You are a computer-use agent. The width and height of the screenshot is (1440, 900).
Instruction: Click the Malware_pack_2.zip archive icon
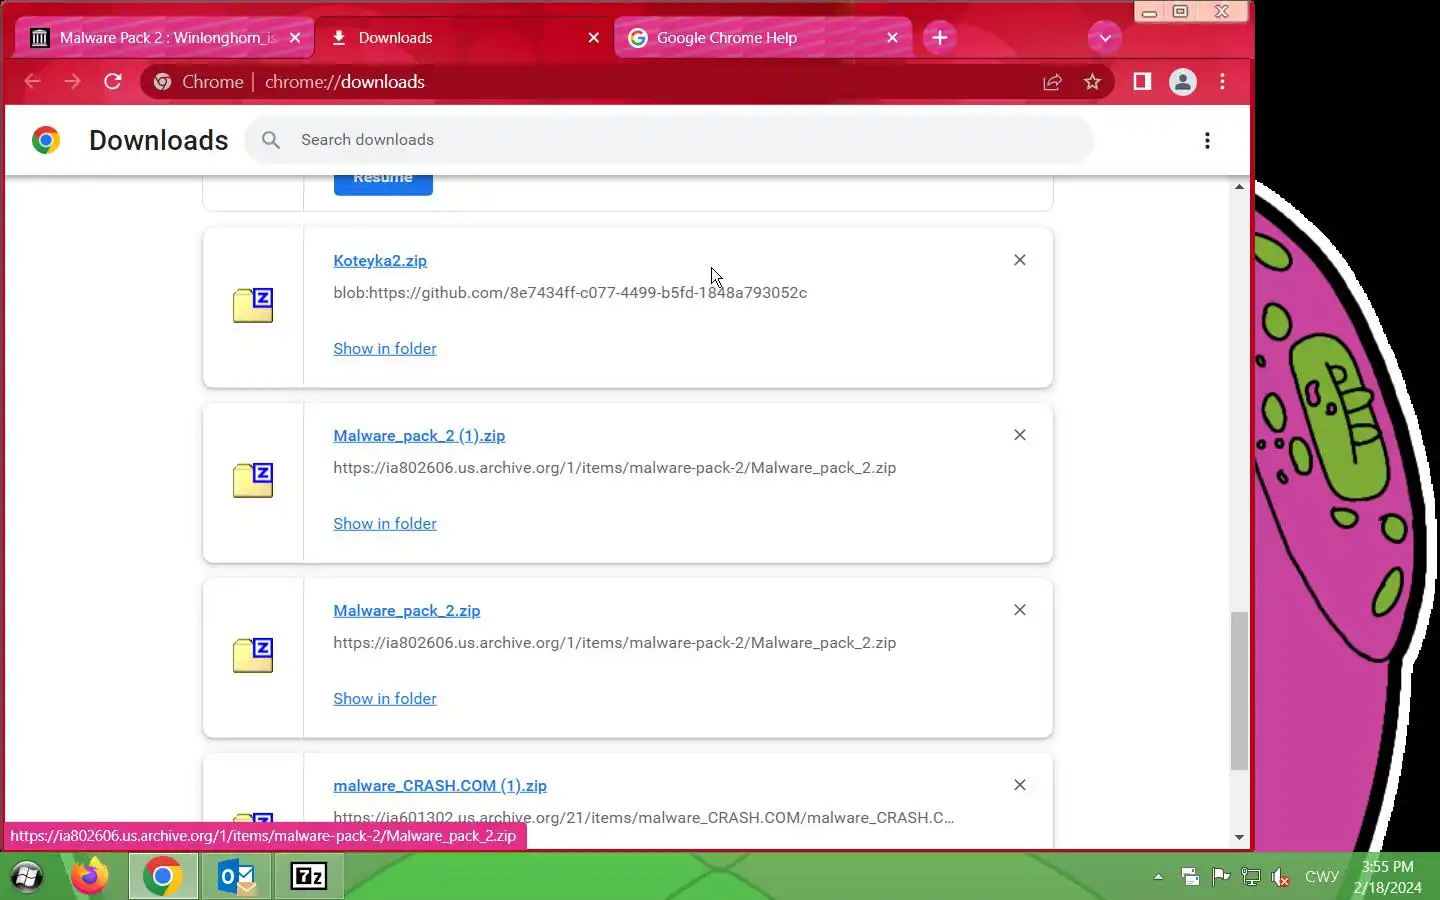[253, 655]
